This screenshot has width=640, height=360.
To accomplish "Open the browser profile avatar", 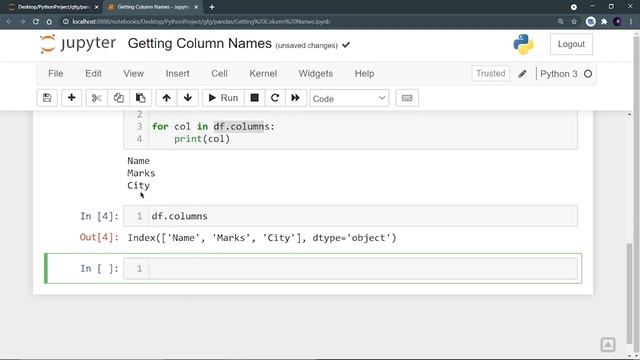I will click(x=618, y=22).
